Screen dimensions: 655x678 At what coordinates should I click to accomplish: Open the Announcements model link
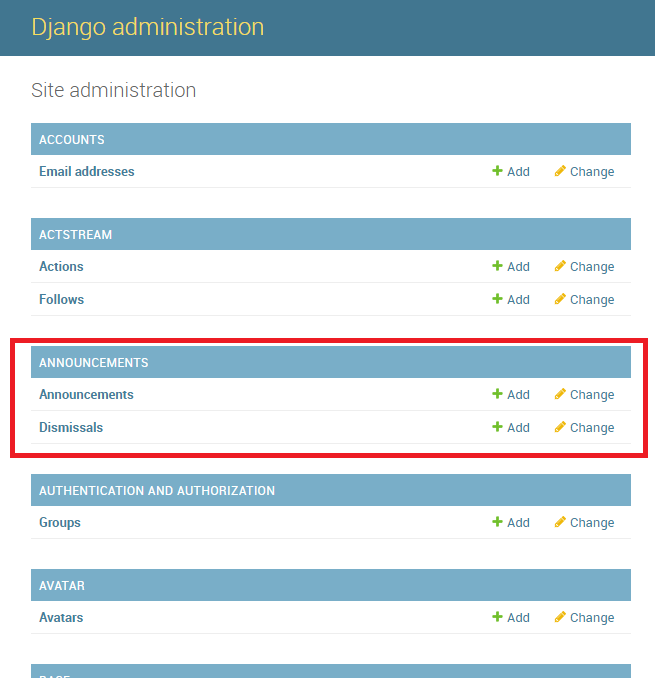(x=86, y=395)
